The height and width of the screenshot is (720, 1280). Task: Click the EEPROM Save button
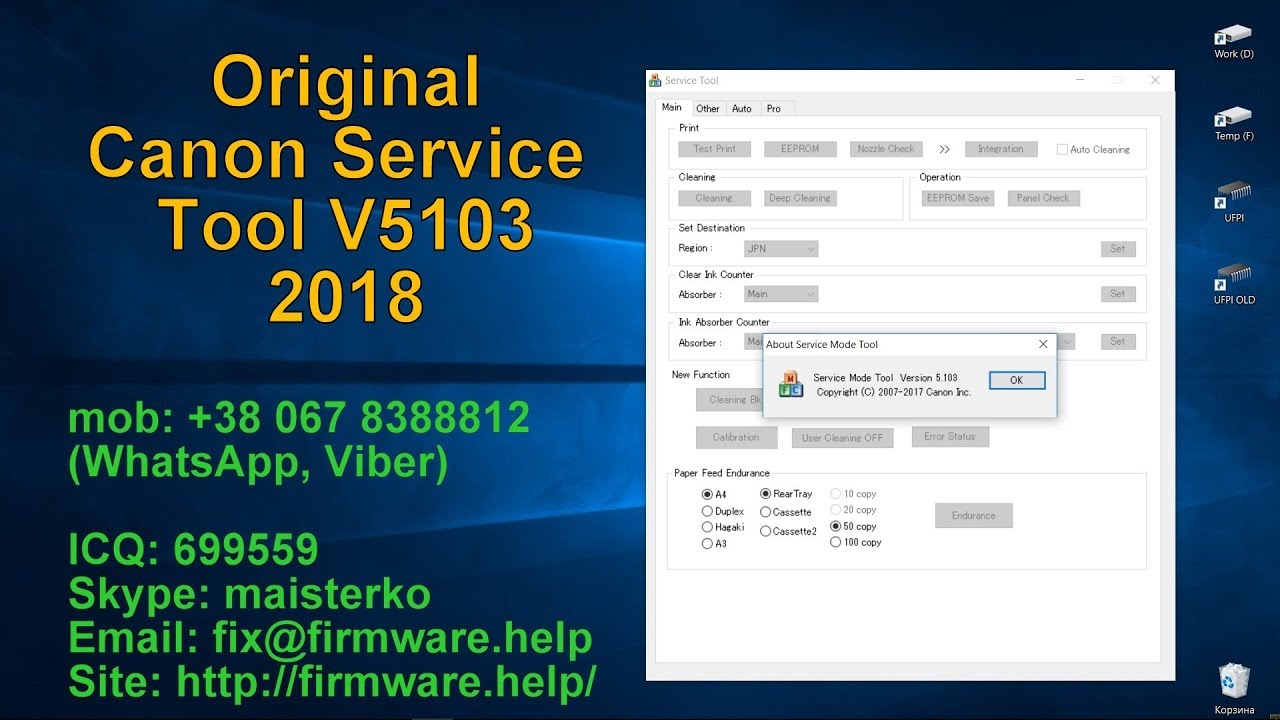click(958, 198)
